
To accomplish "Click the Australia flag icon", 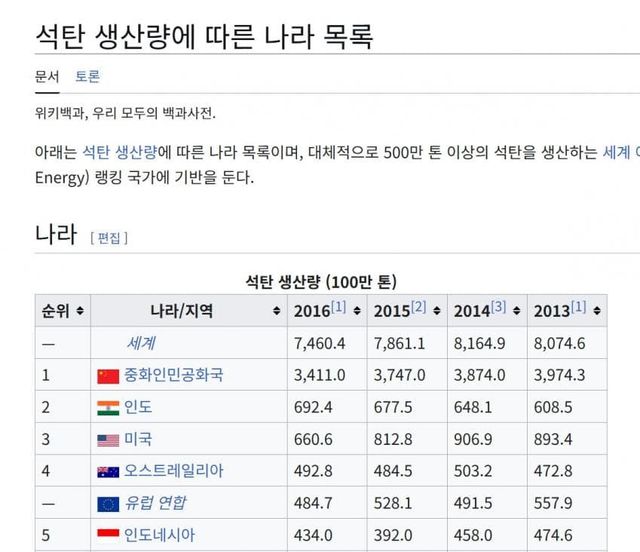I will click(108, 472).
